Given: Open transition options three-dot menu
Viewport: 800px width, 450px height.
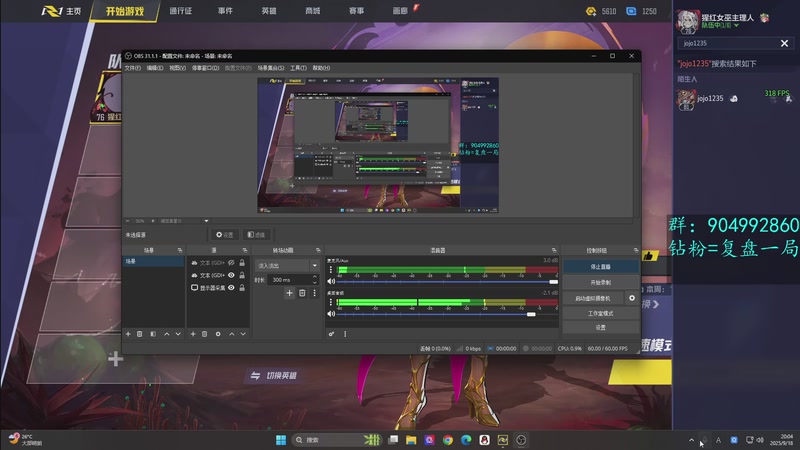Looking at the screenshot, I should click(x=314, y=293).
